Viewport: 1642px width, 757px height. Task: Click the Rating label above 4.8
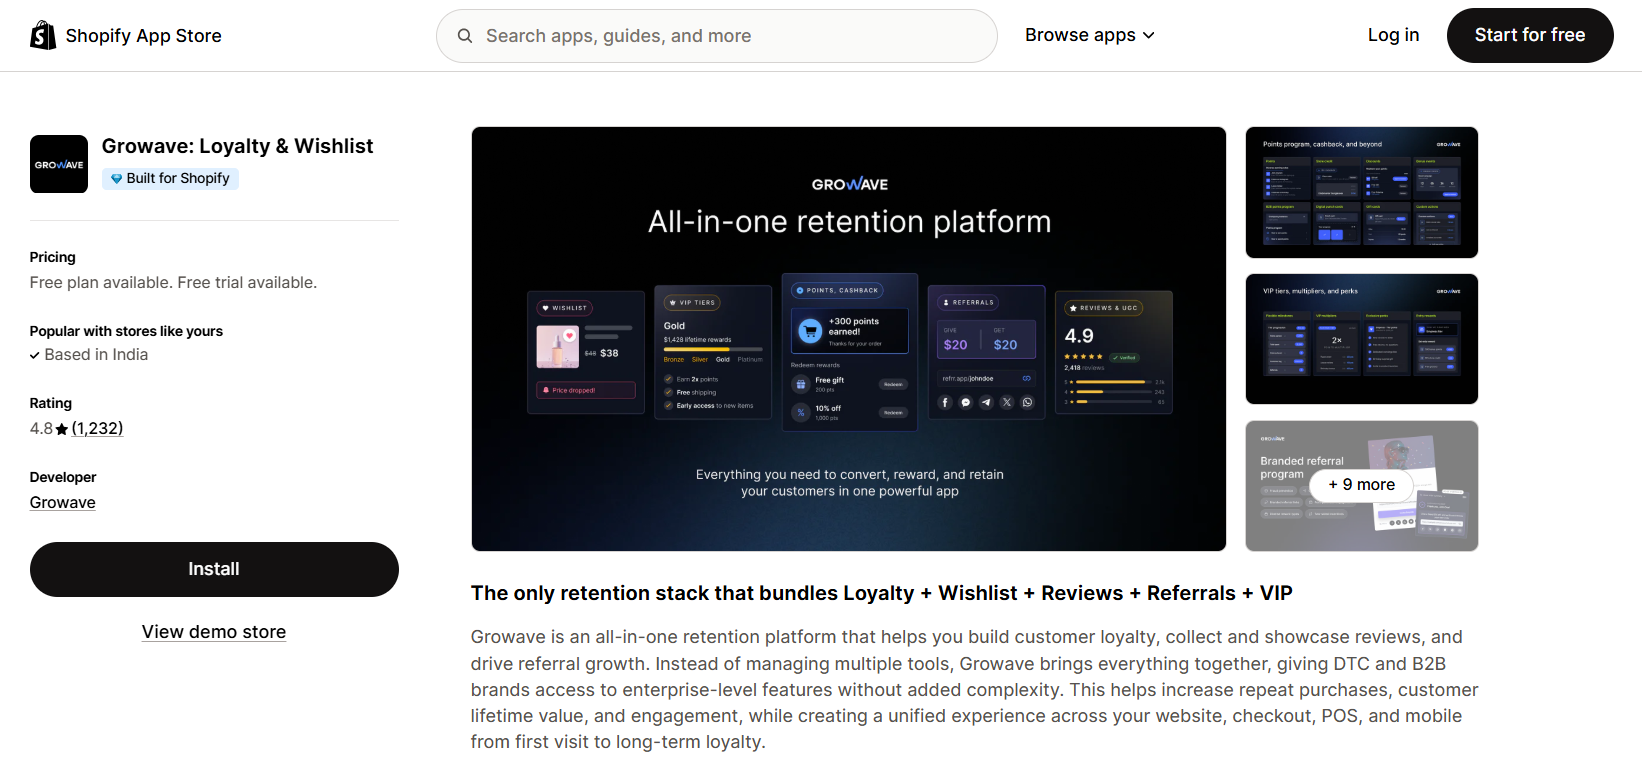(51, 403)
